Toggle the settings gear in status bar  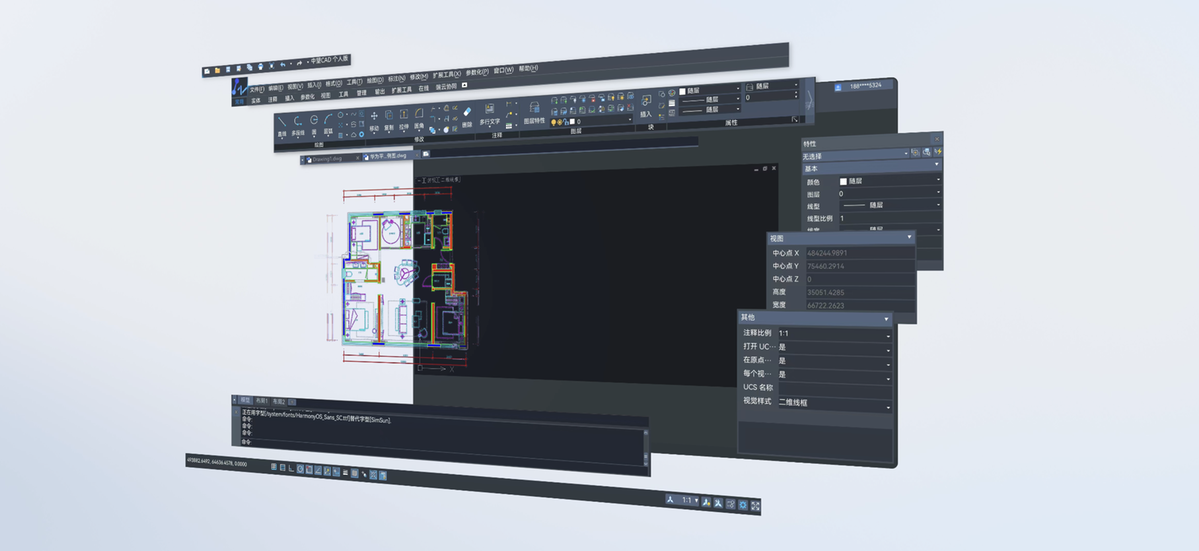point(743,505)
